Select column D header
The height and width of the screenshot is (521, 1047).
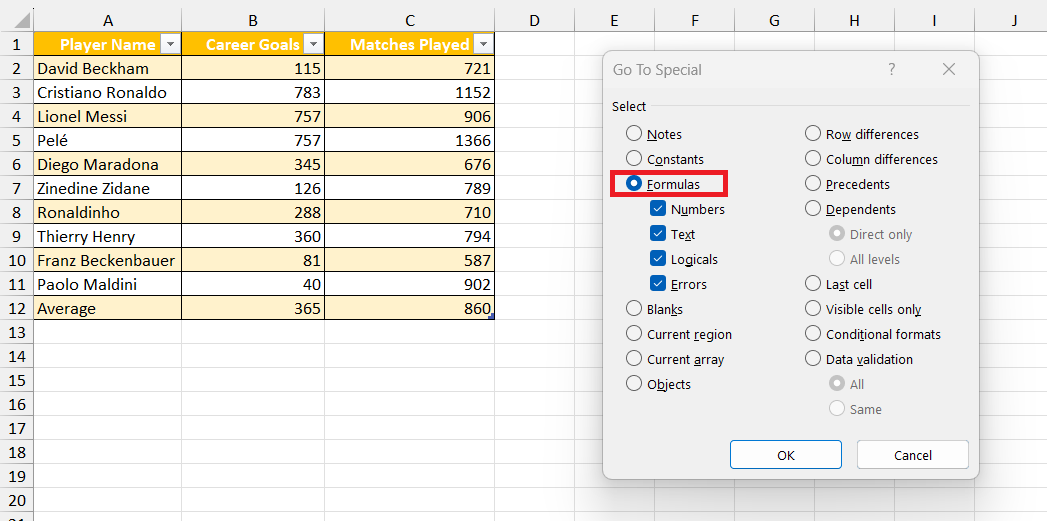534,20
